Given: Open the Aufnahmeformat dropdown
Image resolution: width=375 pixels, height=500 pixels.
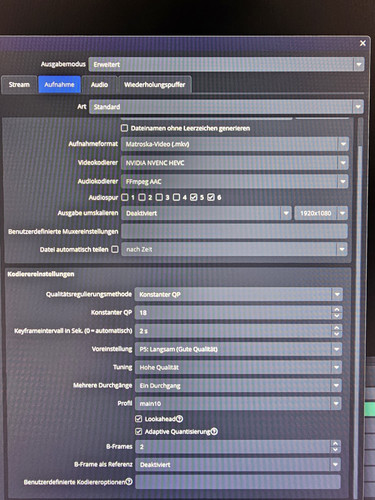Looking at the screenshot, I should 235,144.
